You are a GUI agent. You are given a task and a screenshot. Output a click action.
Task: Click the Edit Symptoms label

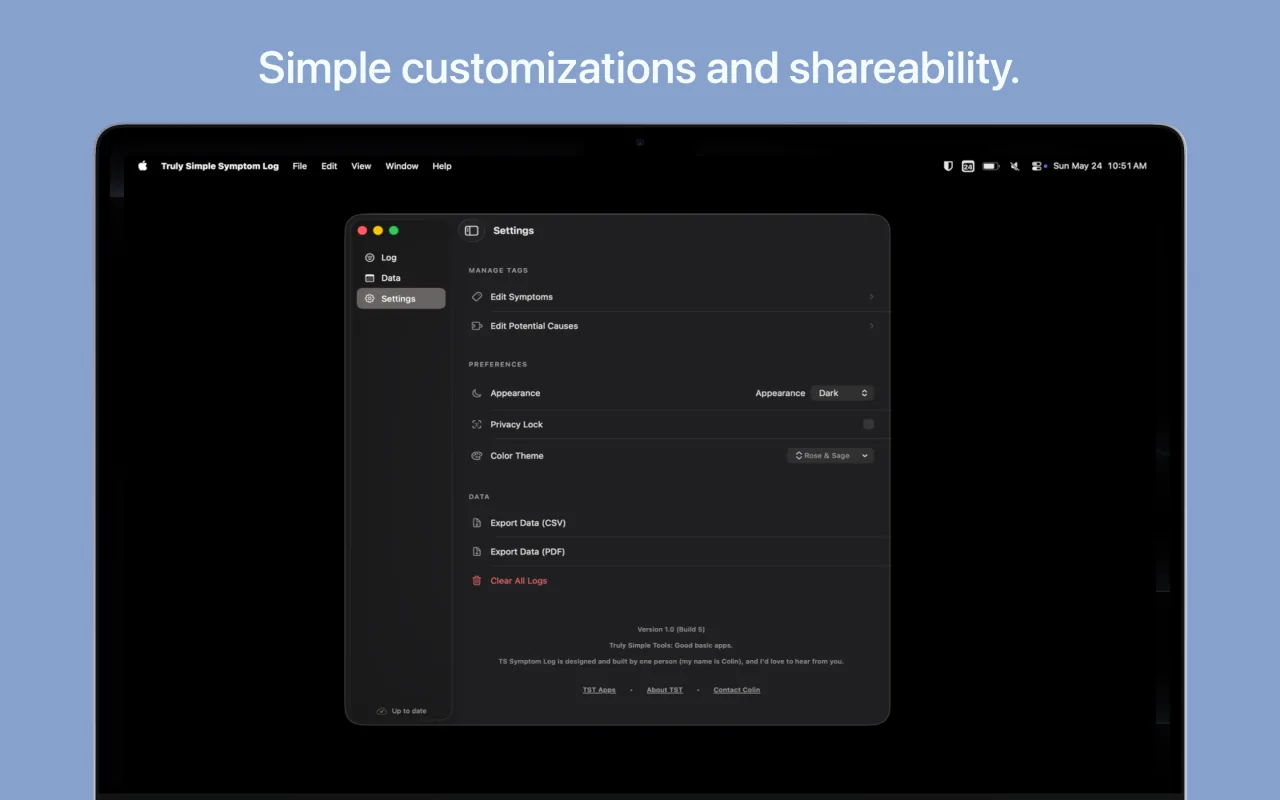[x=522, y=297]
